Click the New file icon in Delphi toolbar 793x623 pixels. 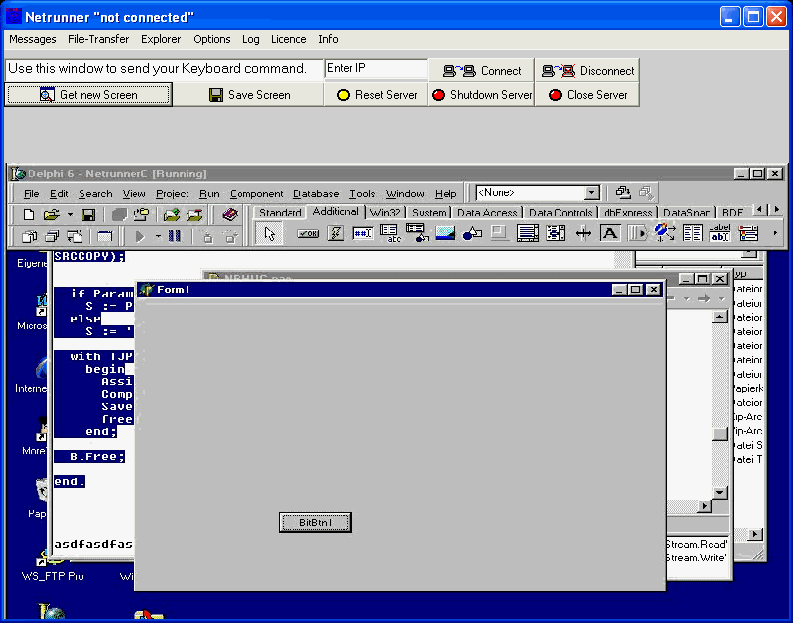pyautogui.click(x=28, y=215)
